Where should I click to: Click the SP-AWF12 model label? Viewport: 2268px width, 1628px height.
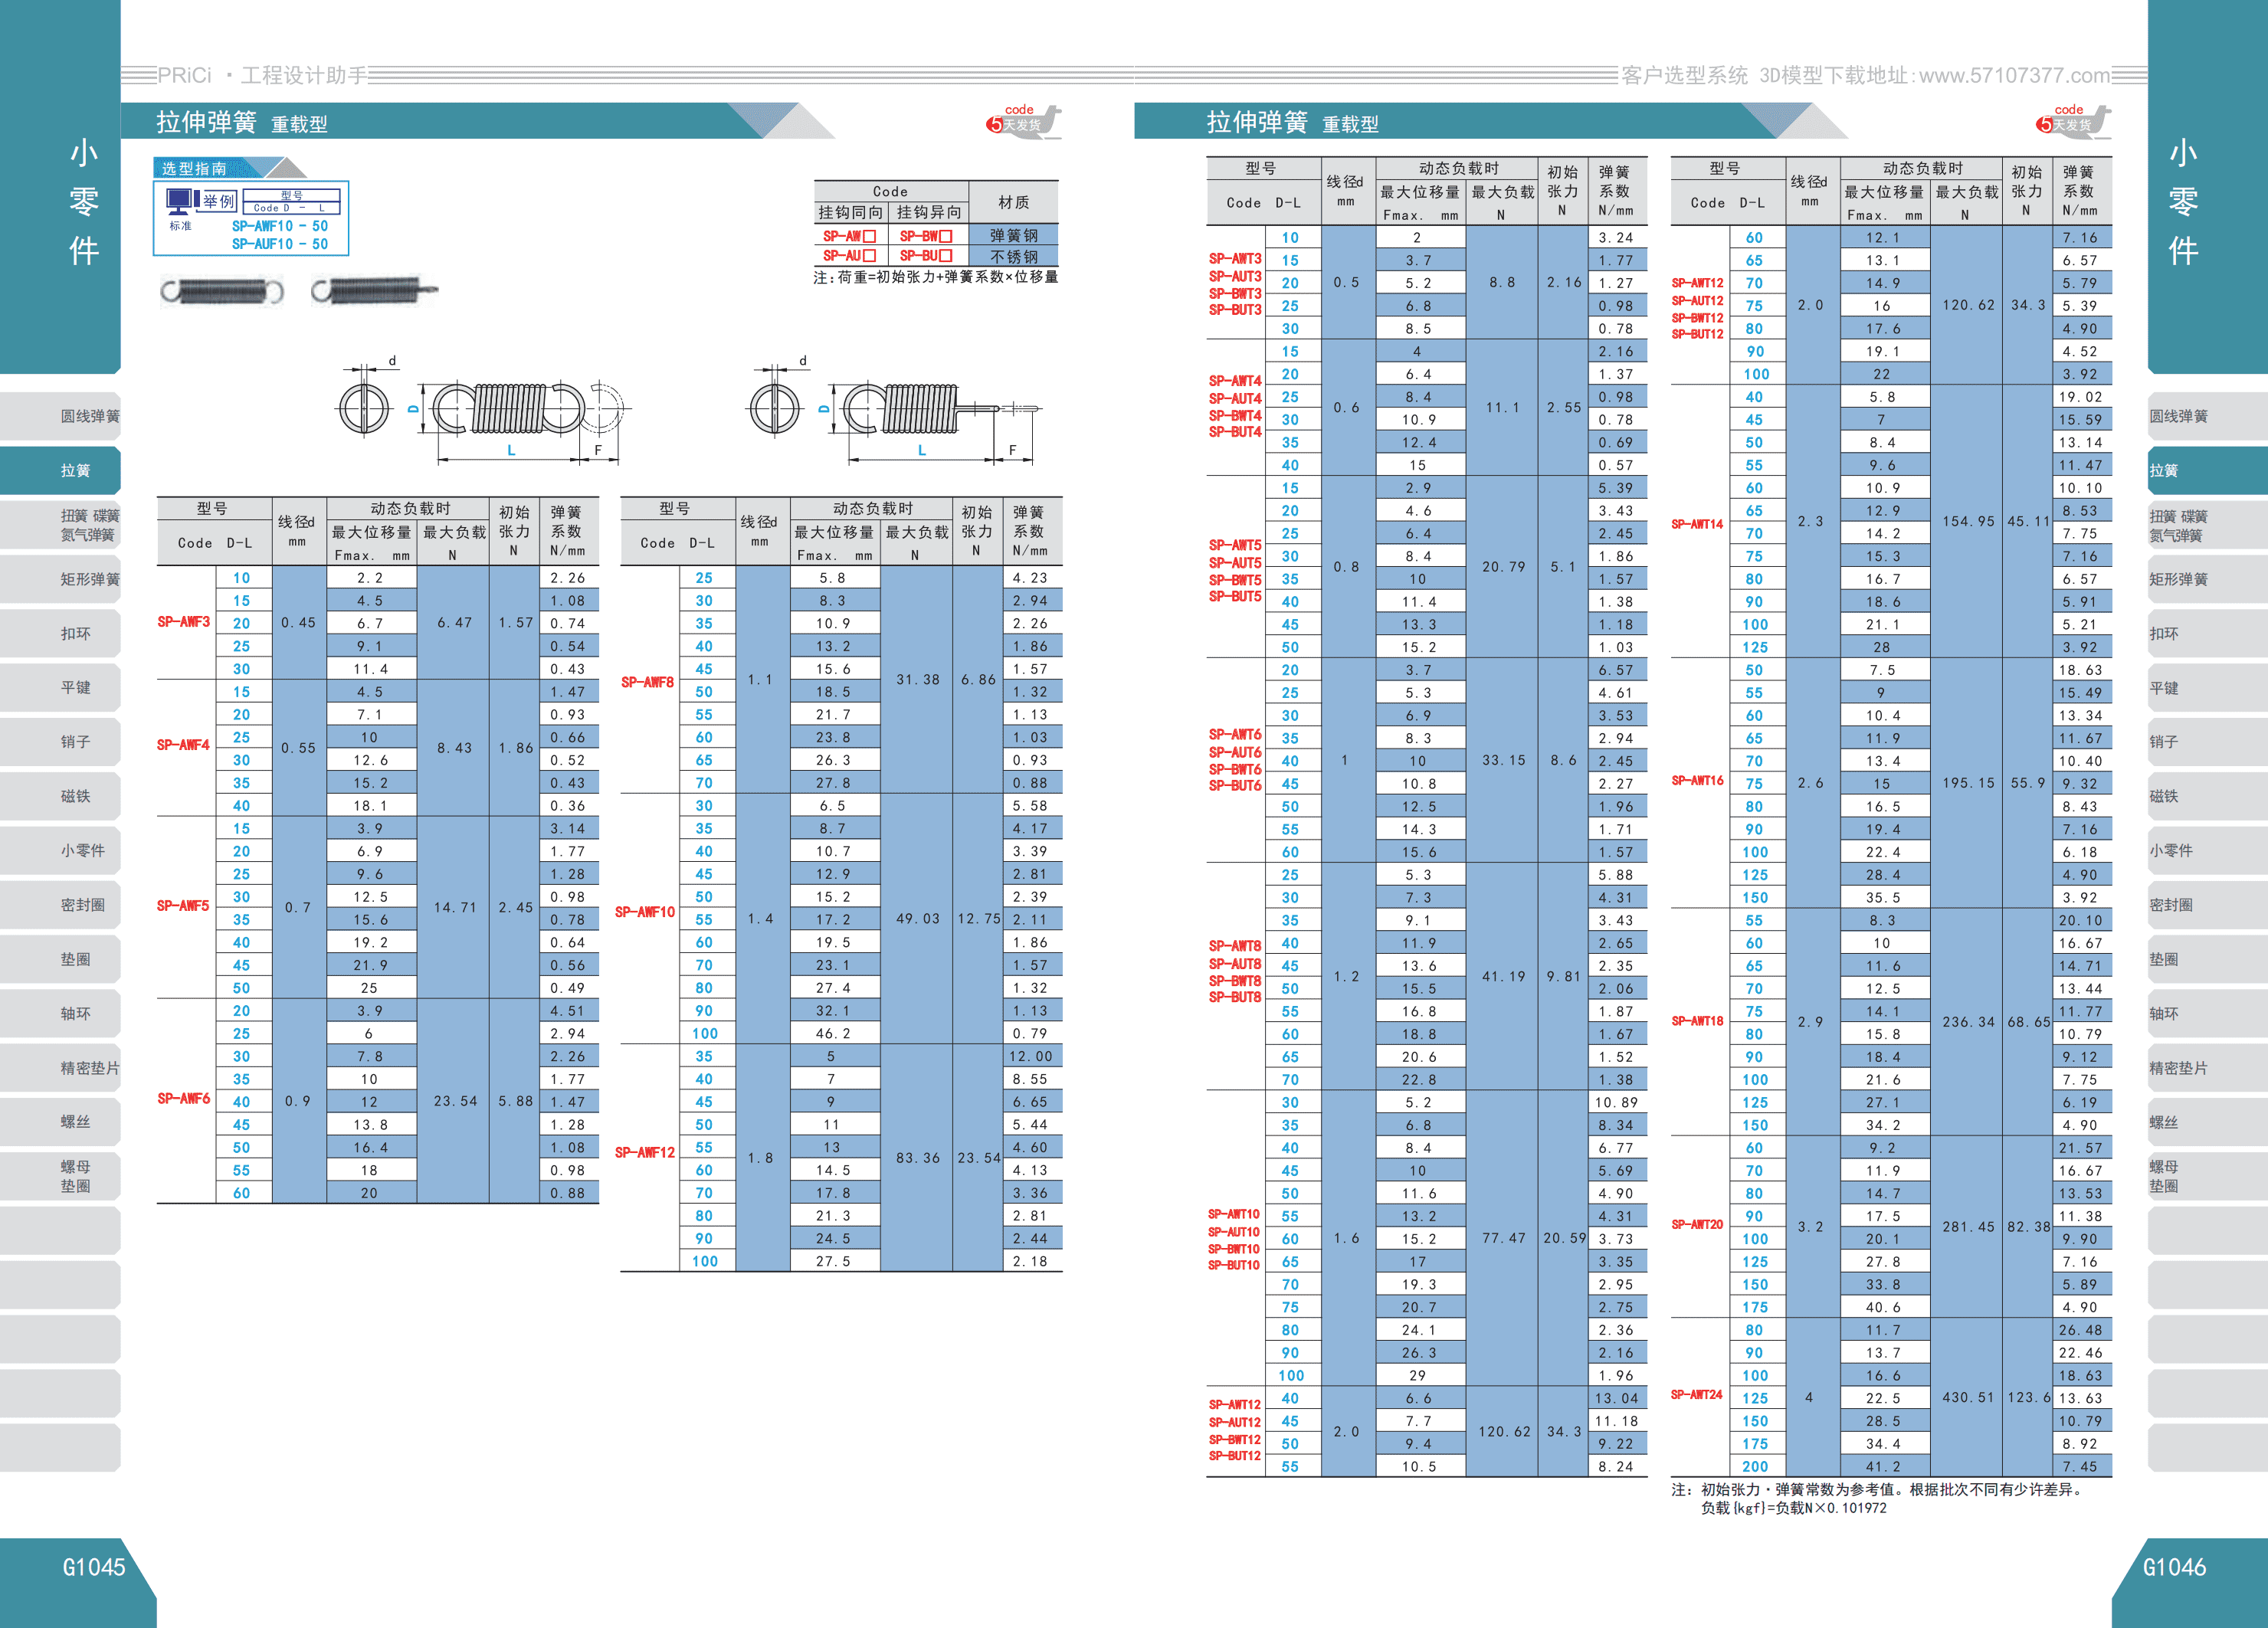coord(645,1153)
